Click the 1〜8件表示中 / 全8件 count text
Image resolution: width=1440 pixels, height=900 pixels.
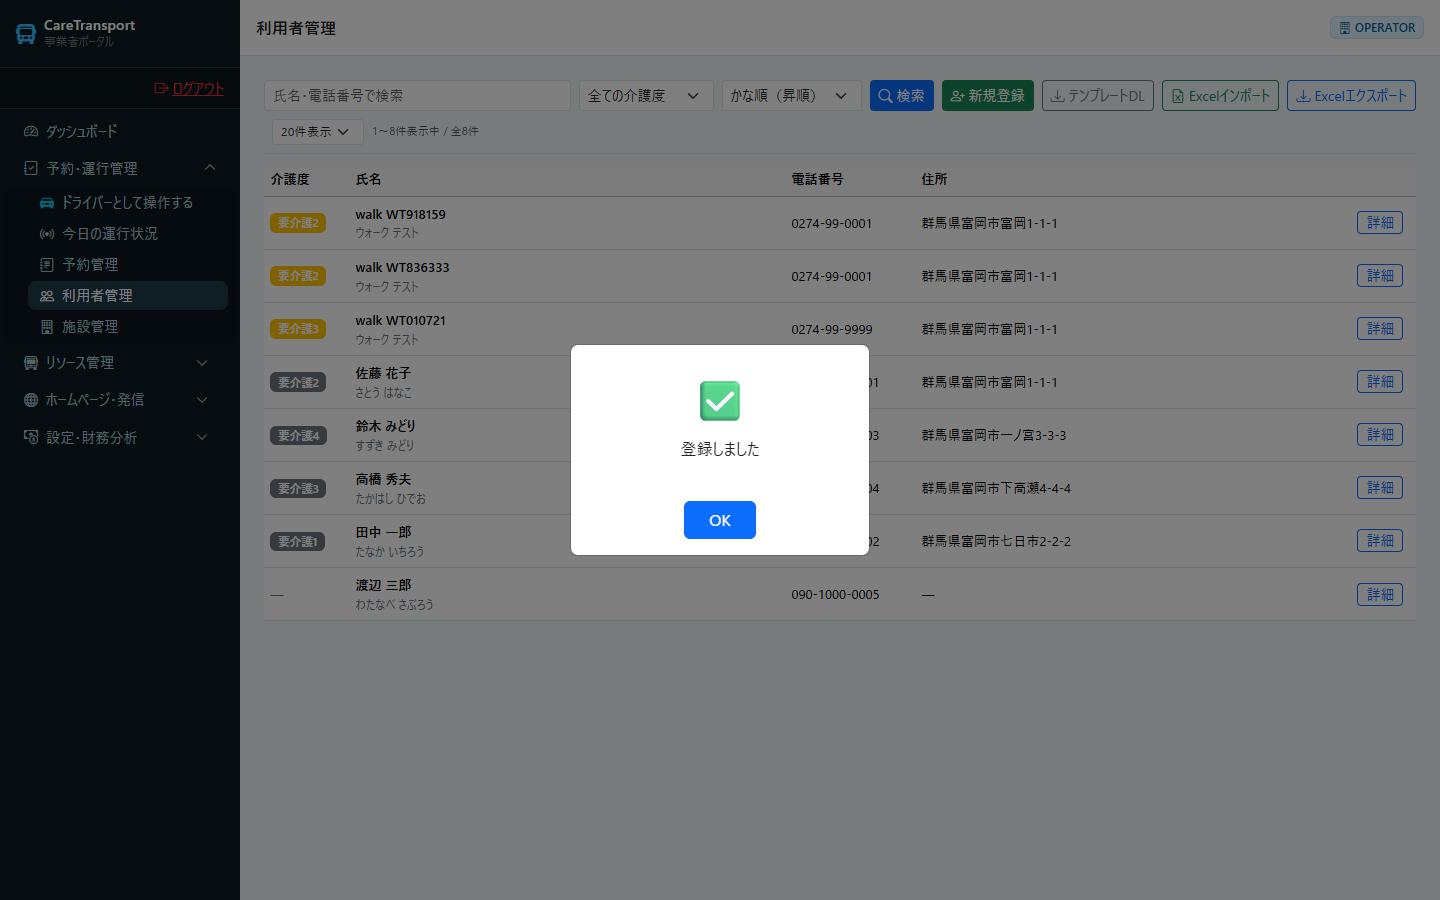[x=425, y=131]
